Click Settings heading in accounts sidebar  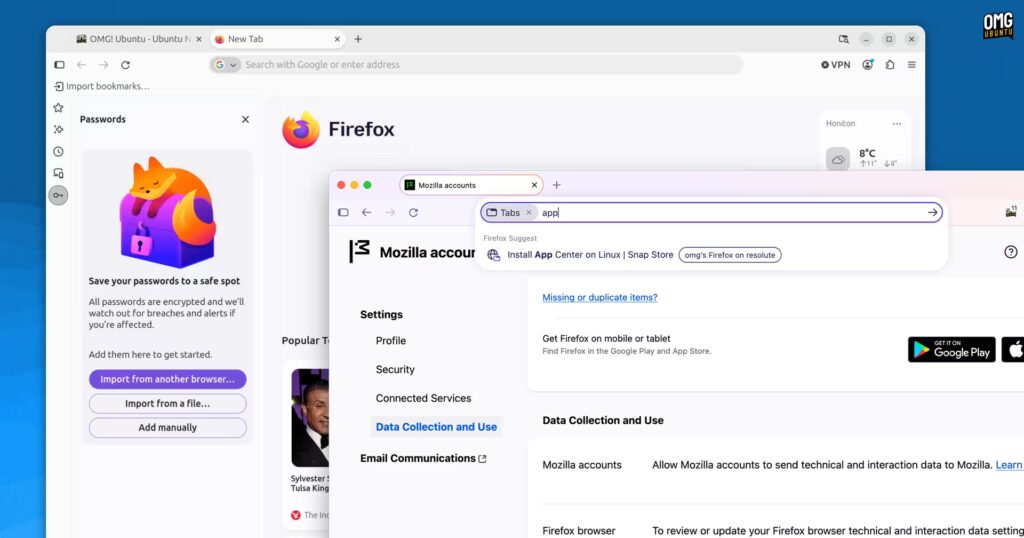(381, 315)
